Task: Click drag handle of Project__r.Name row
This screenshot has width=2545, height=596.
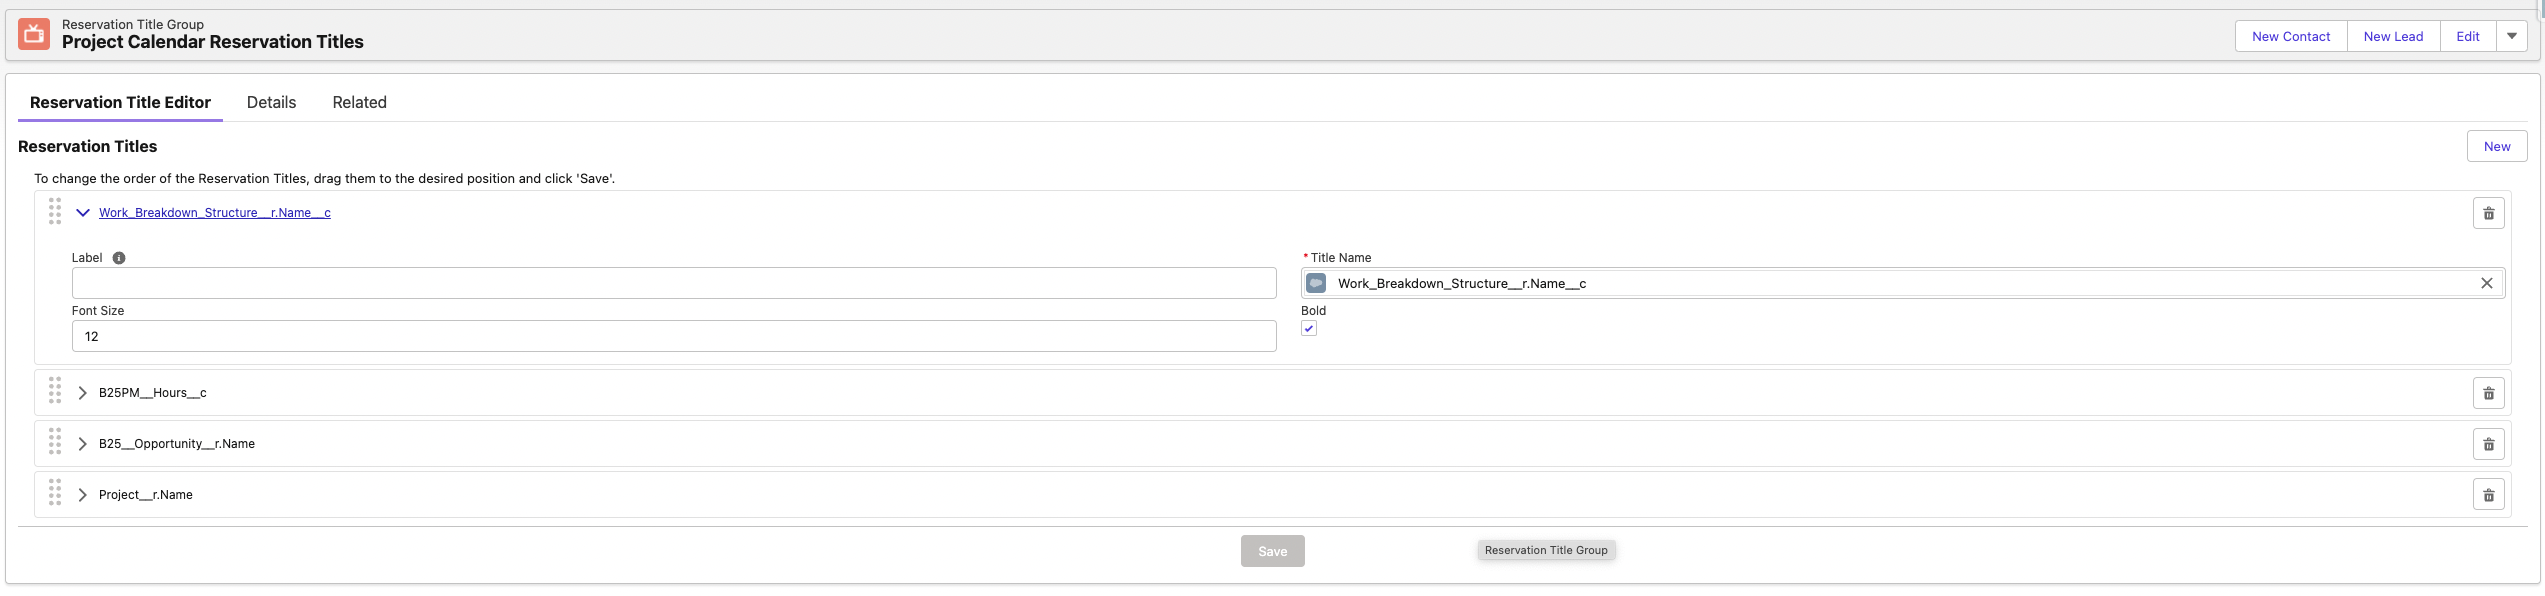Action: [x=55, y=493]
